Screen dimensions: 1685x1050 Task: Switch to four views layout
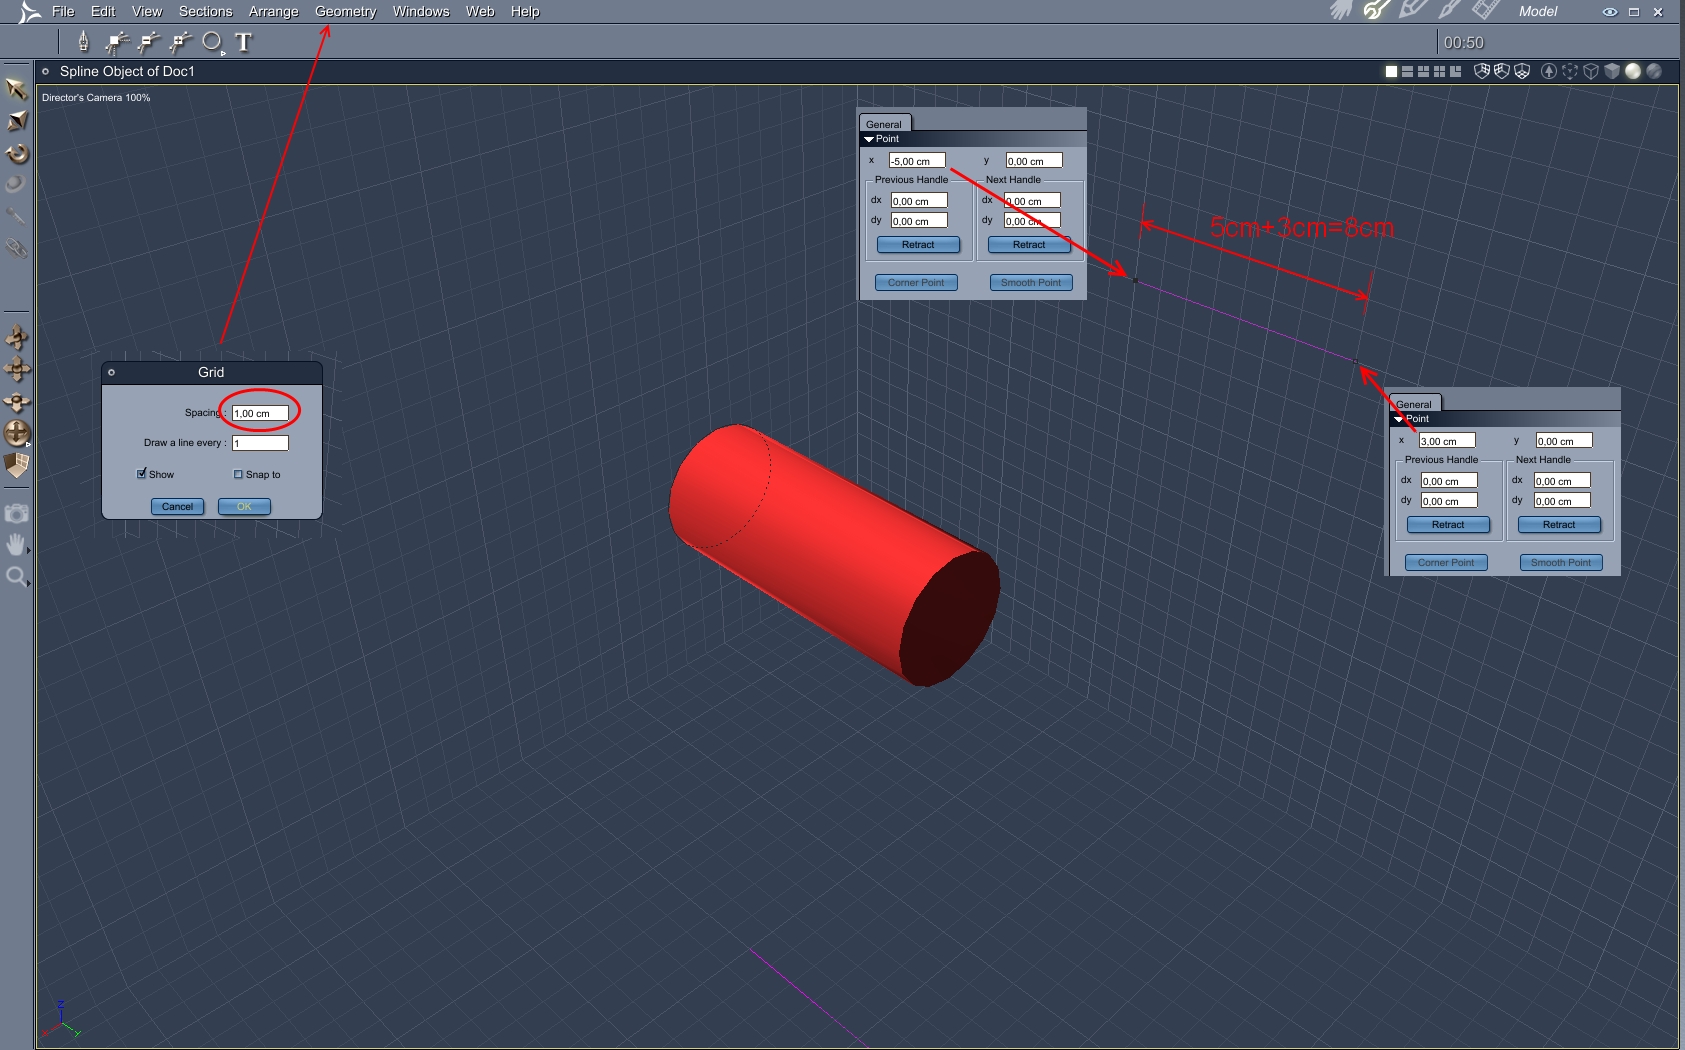pos(1439,71)
